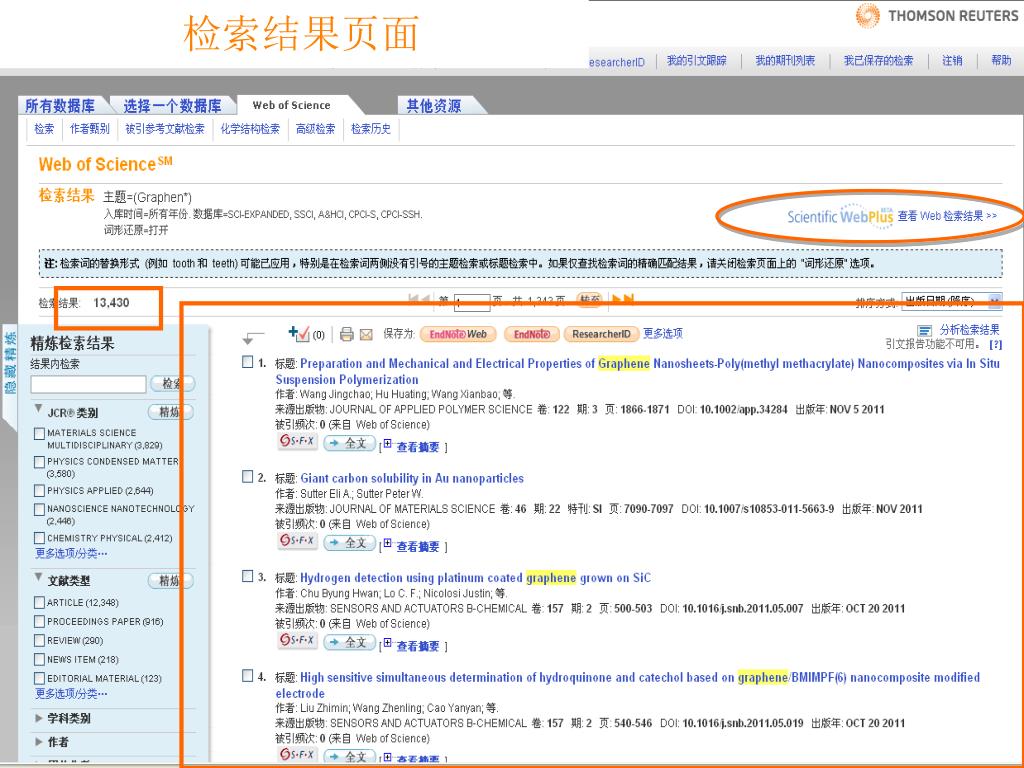The width and height of the screenshot is (1024, 768).
Task: Select checkbox for result 3 Hydrogen detection
Action: [248, 576]
